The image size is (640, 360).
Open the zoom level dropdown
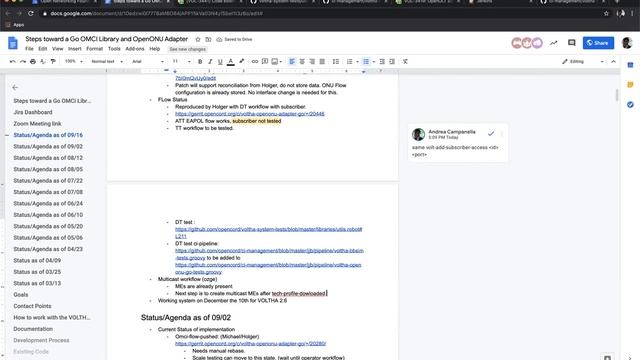coord(74,62)
